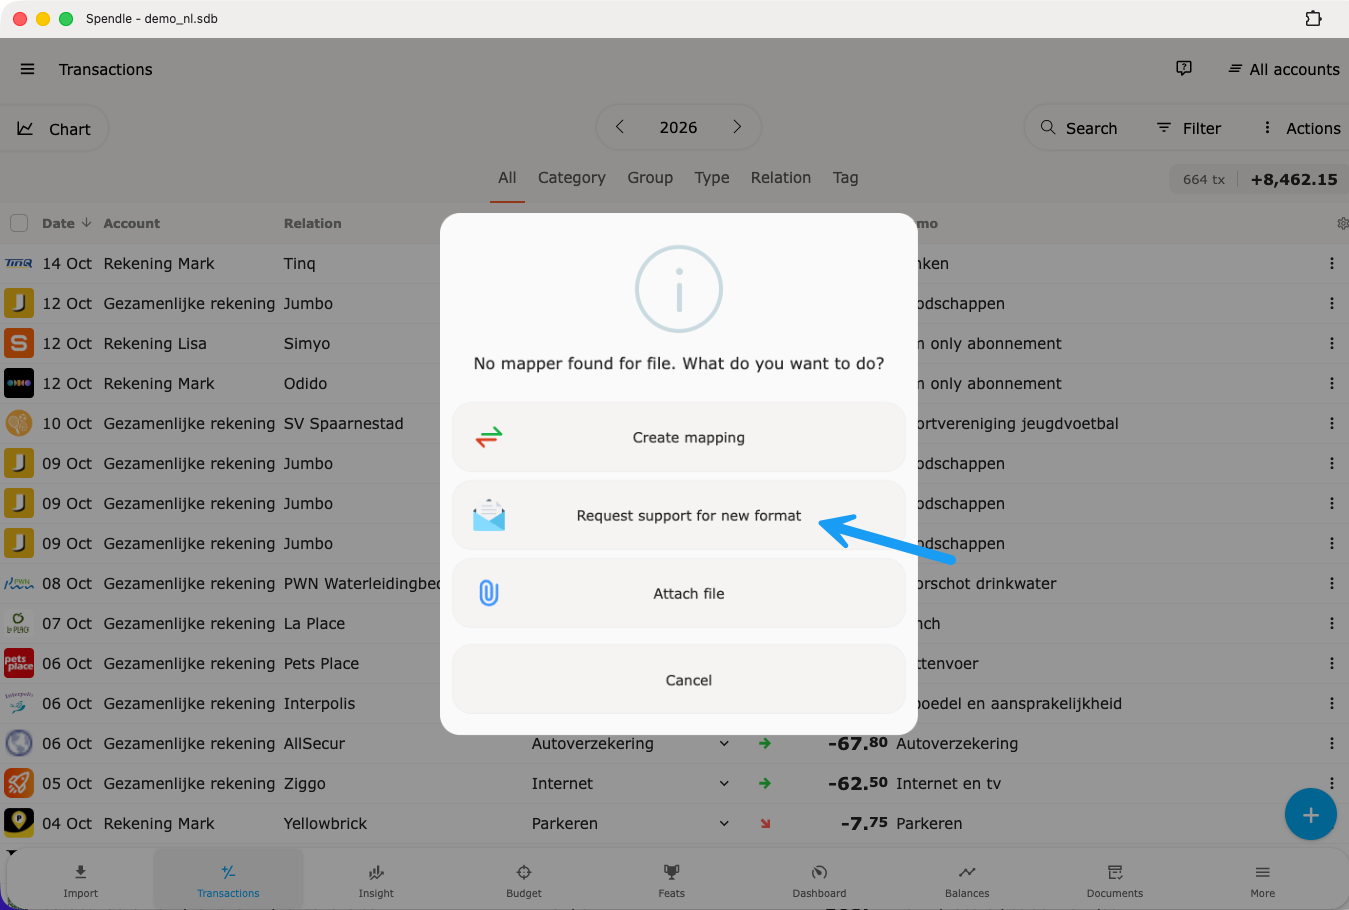Switch to the Category tab
The height and width of the screenshot is (910, 1349).
(x=572, y=177)
